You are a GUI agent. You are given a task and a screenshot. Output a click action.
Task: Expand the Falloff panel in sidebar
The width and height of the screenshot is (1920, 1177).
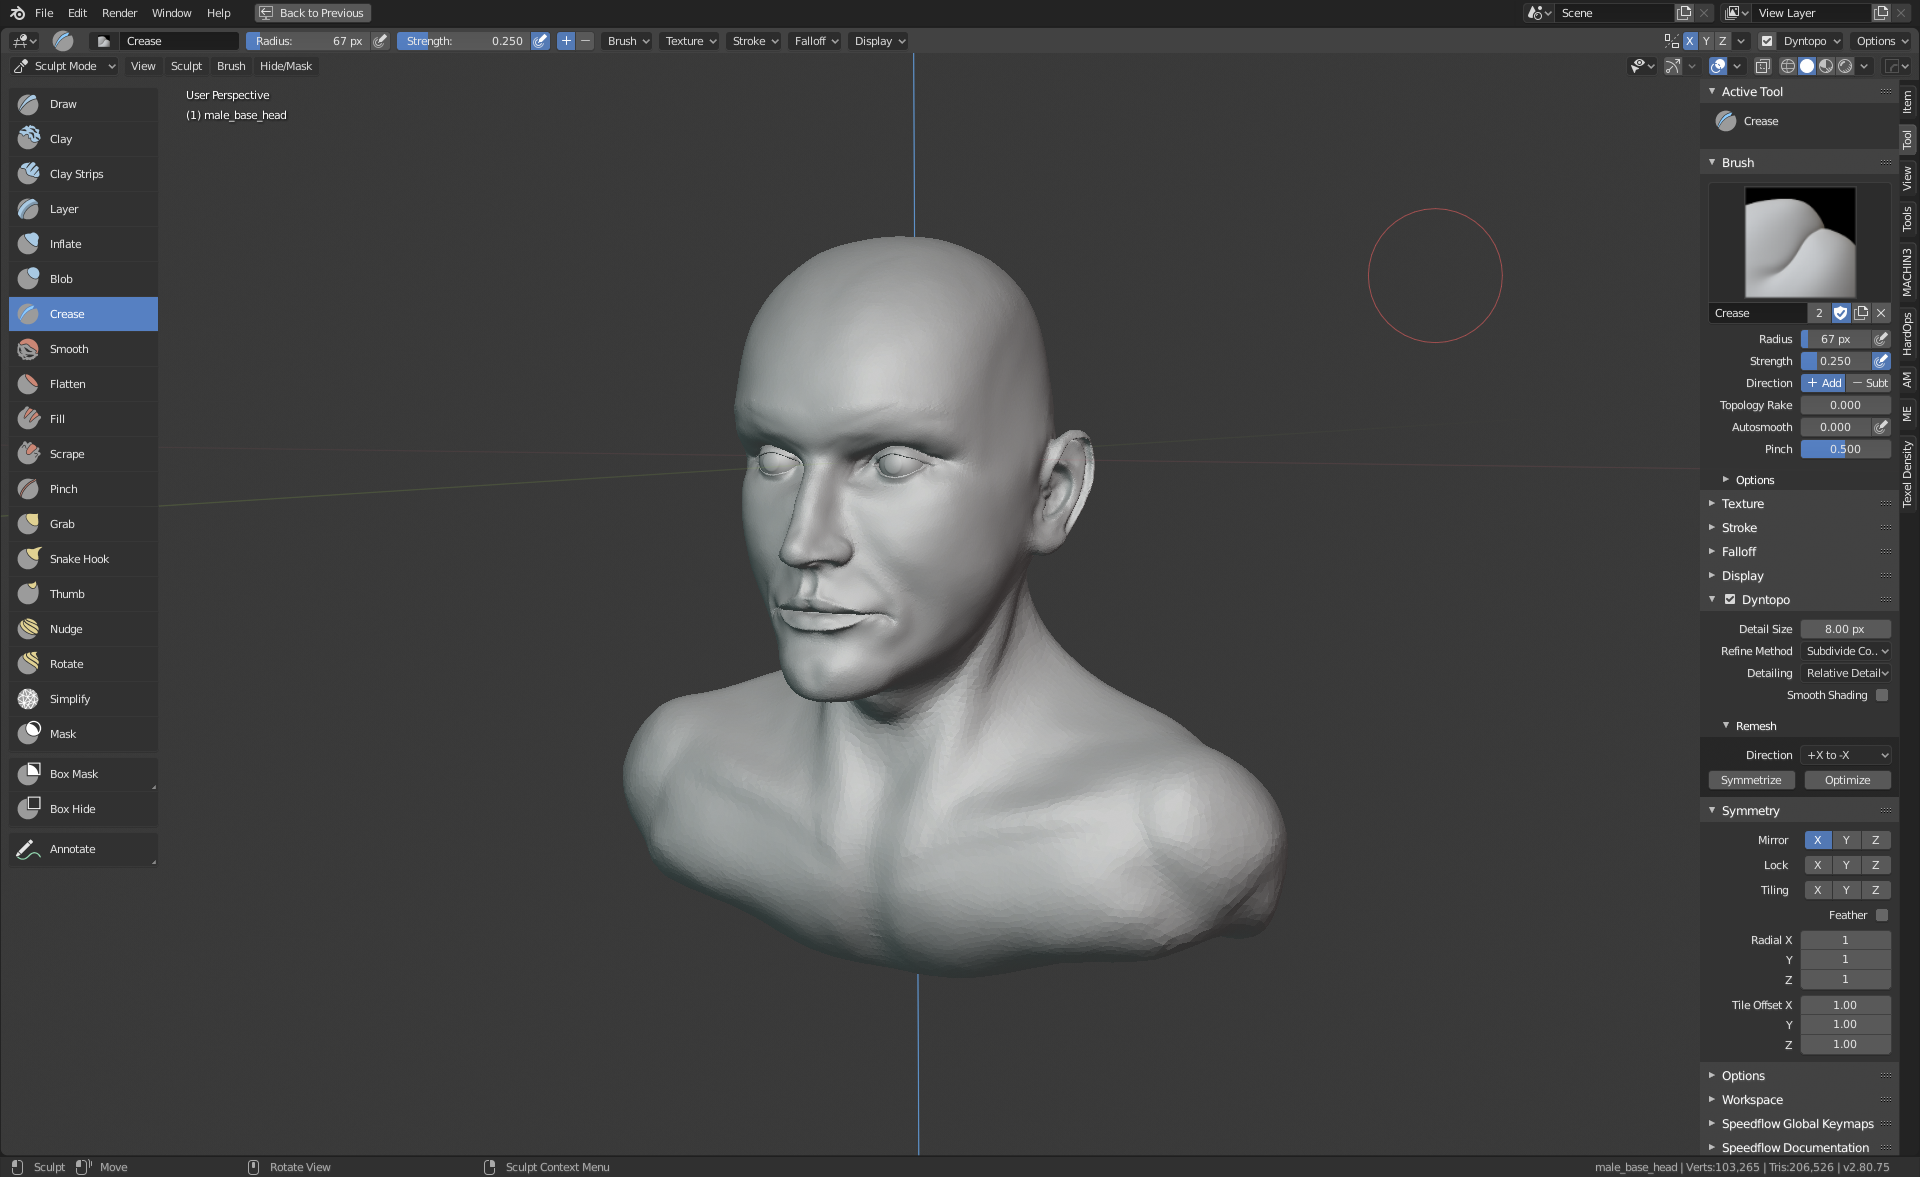(1739, 552)
